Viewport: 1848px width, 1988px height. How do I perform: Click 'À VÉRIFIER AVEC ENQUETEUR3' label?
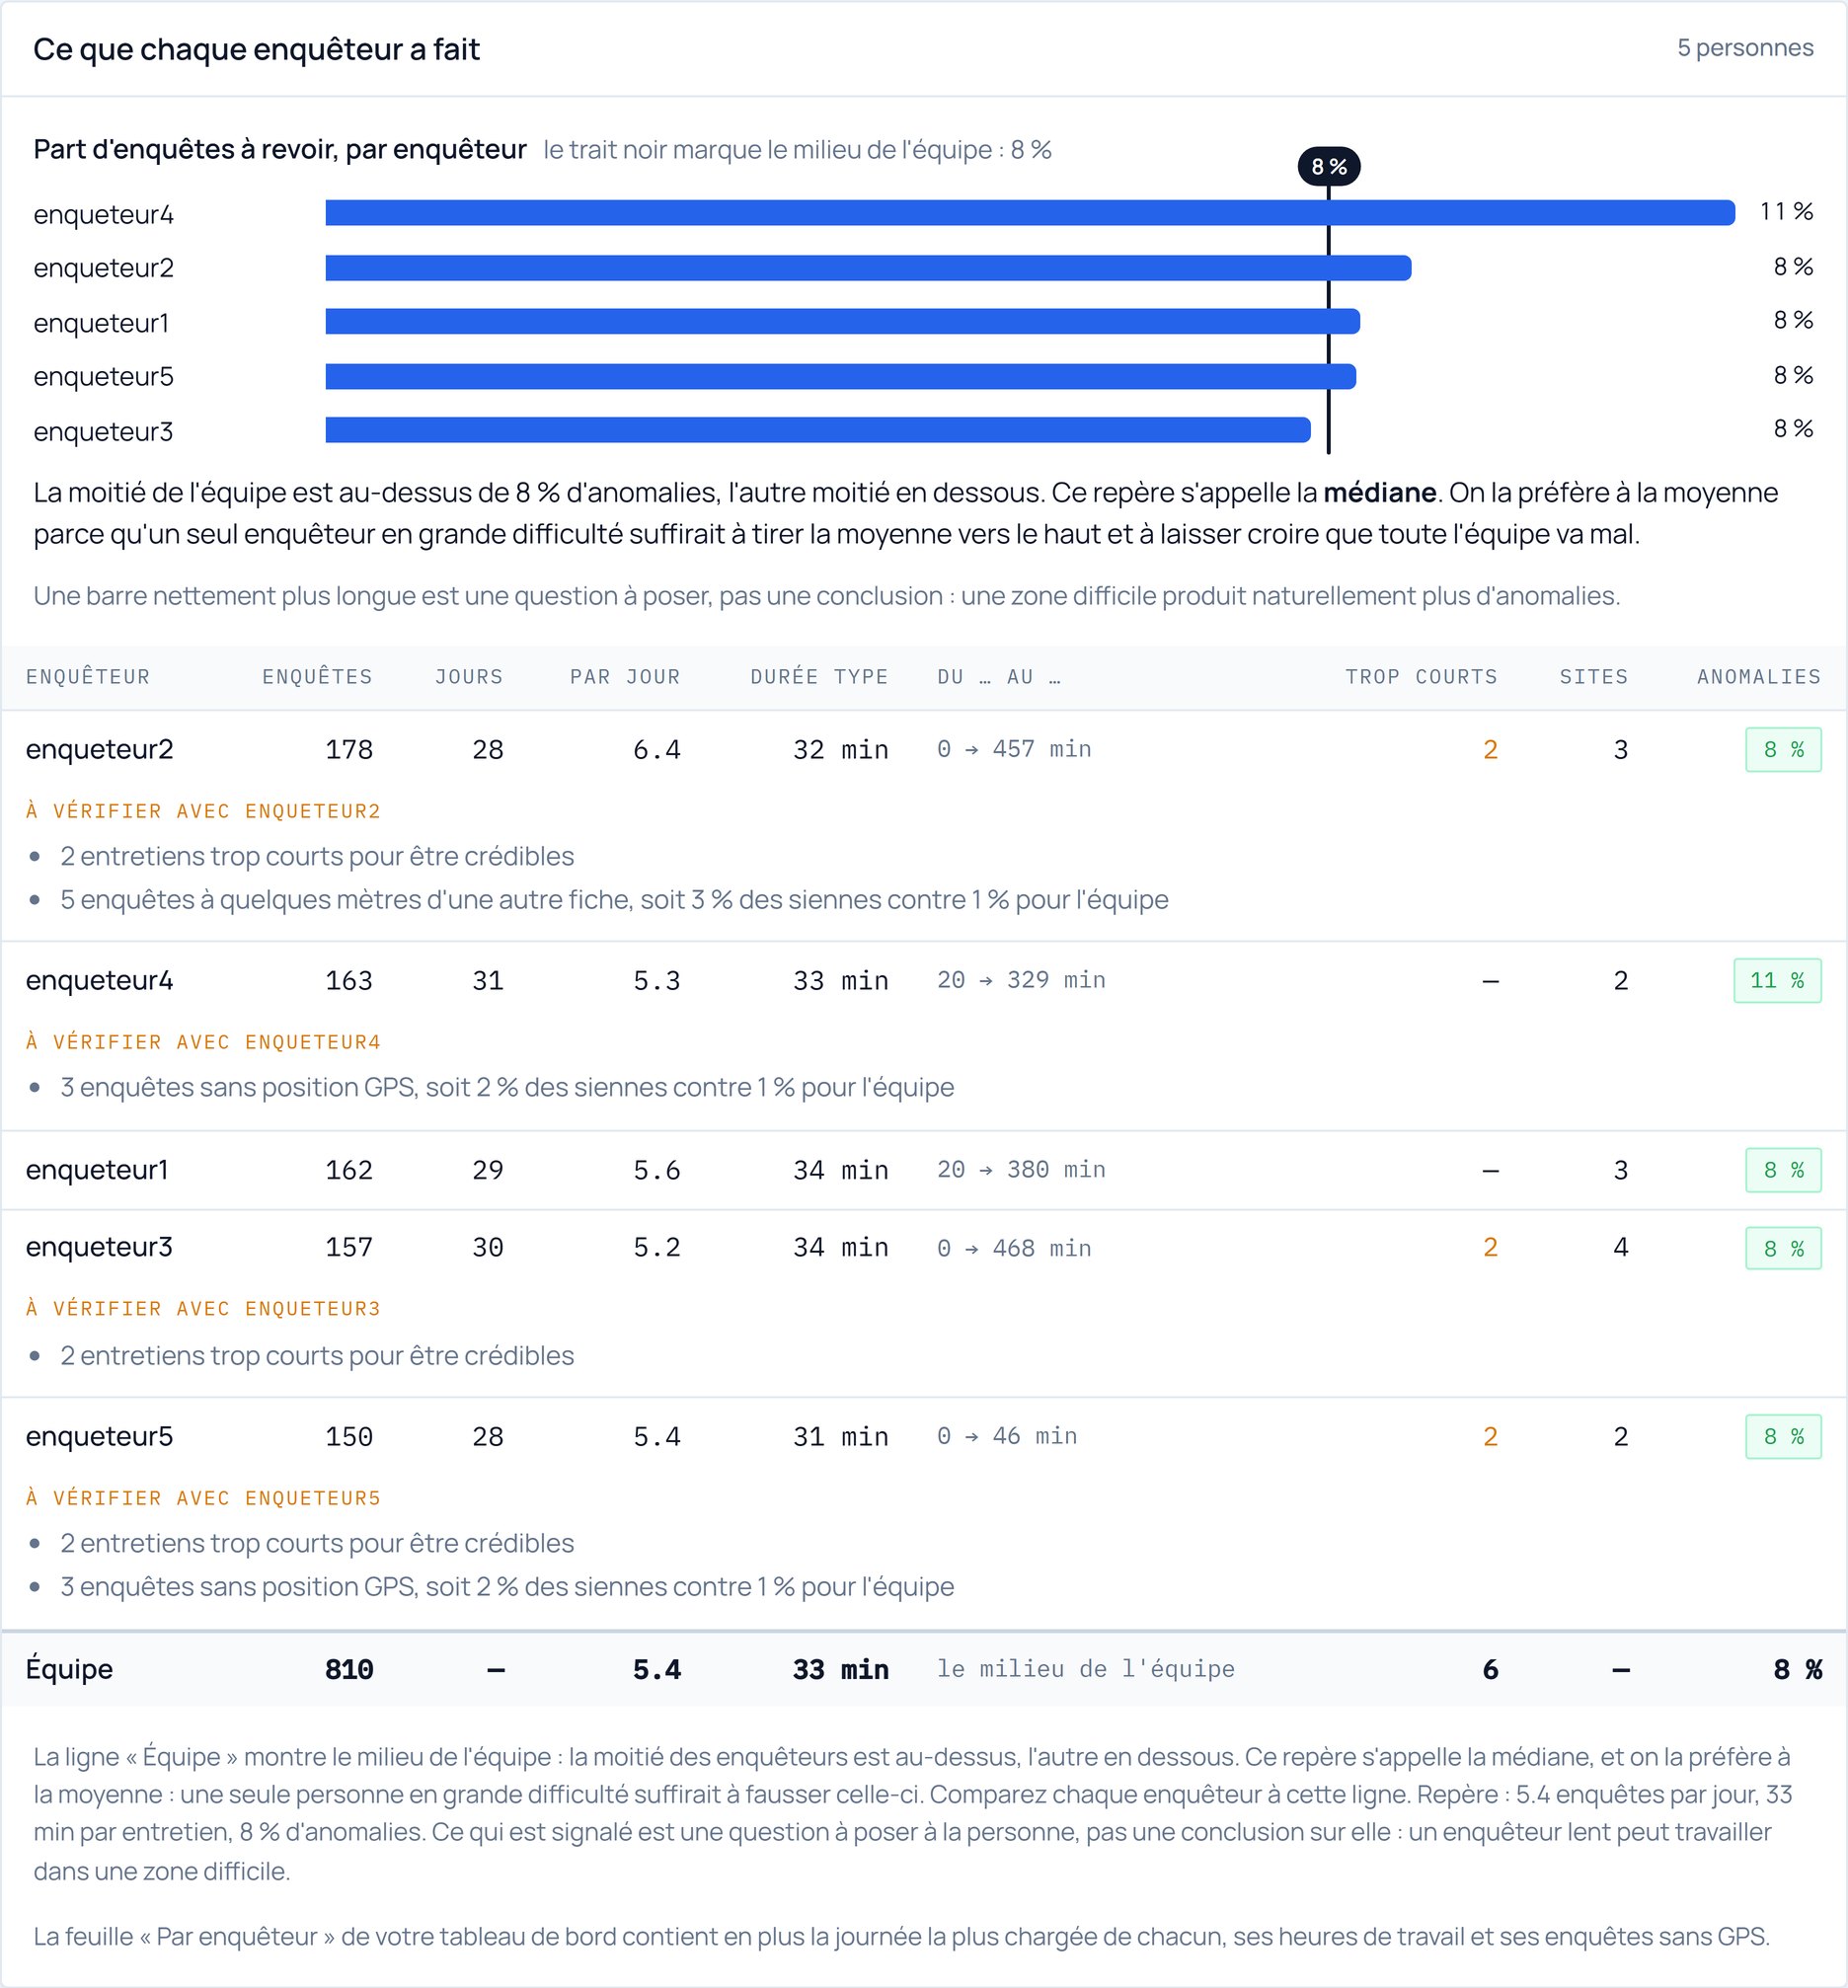click(x=203, y=1309)
